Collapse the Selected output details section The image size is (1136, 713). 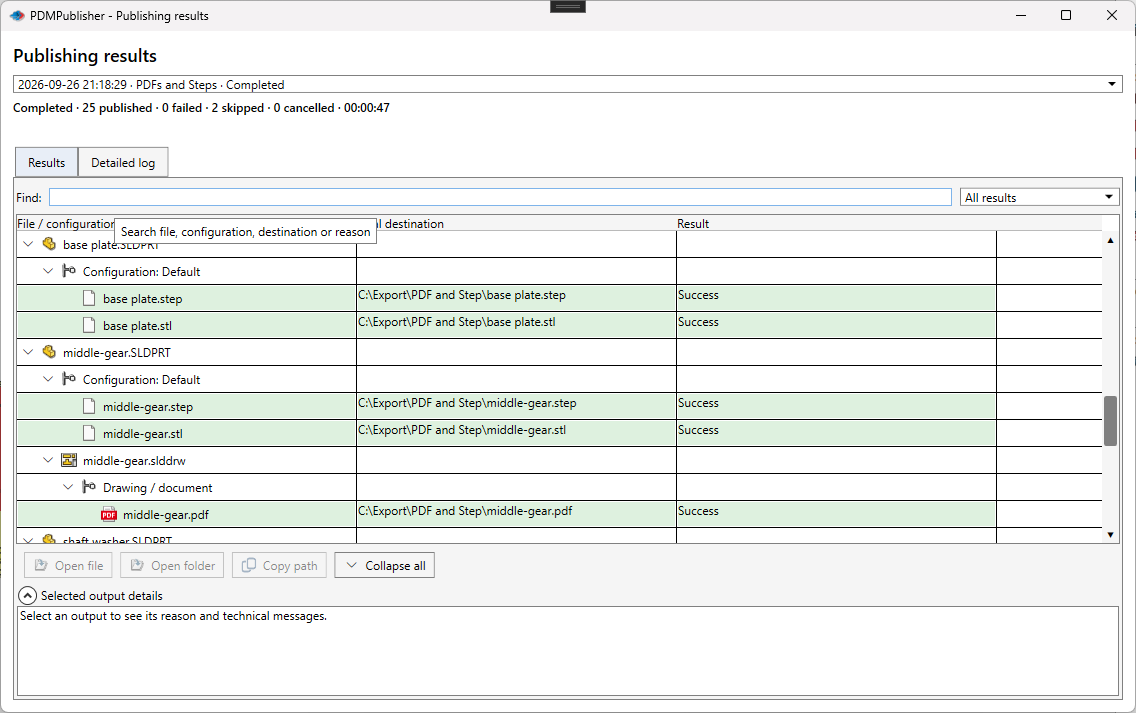pos(28,596)
